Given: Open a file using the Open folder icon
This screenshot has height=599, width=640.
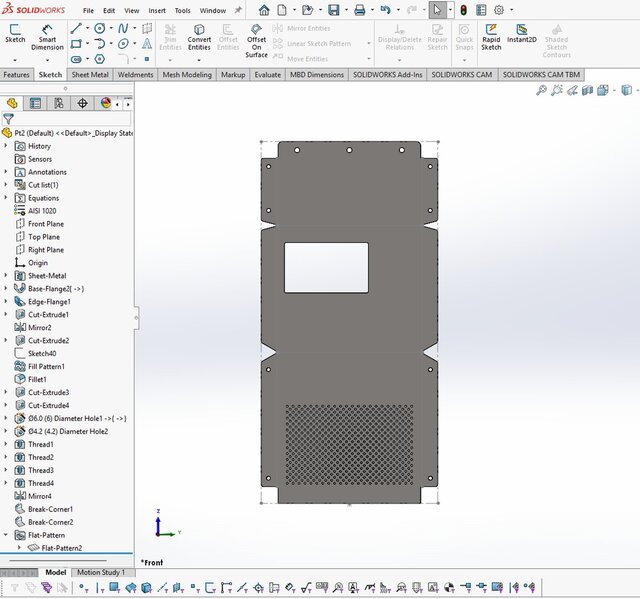Looking at the screenshot, I should point(307,10).
